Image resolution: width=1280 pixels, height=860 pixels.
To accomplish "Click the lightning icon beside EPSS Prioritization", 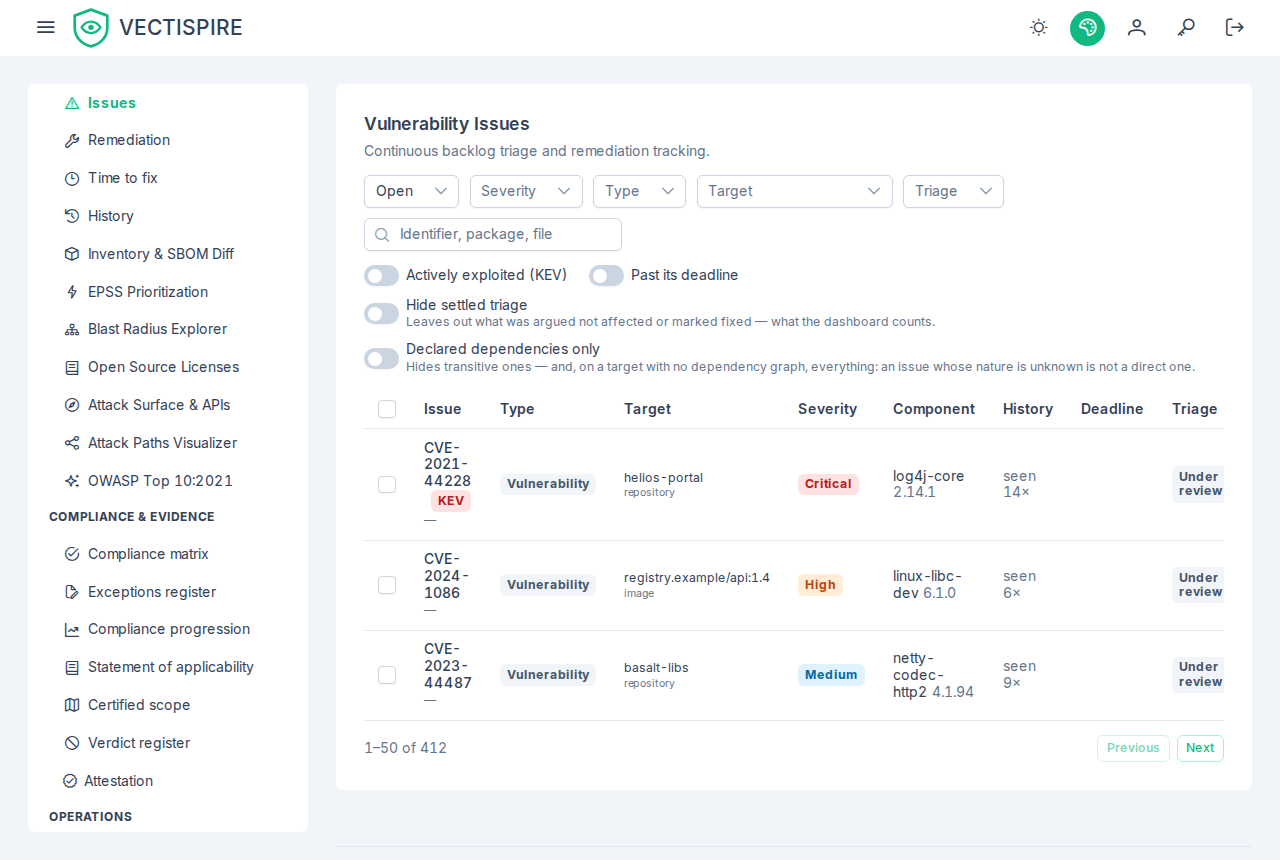I will pyautogui.click(x=72, y=292).
